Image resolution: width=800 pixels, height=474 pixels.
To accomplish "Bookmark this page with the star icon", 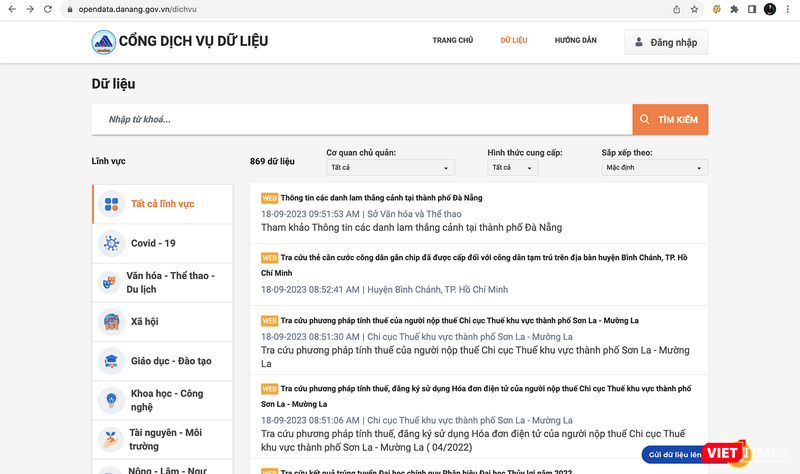I will click(694, 9).
